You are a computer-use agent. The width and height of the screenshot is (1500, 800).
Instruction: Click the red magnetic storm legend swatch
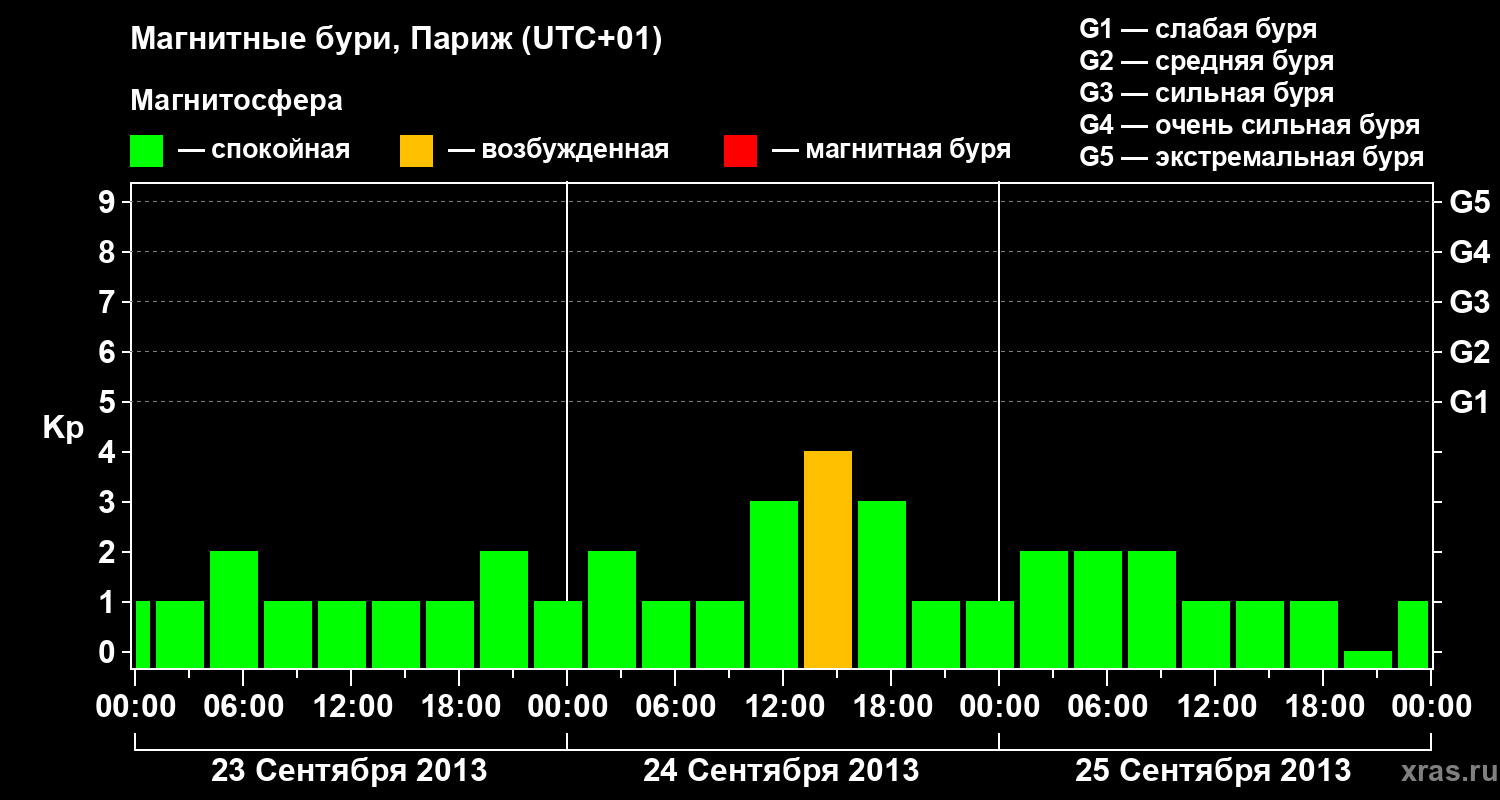[x=740, y=151]
